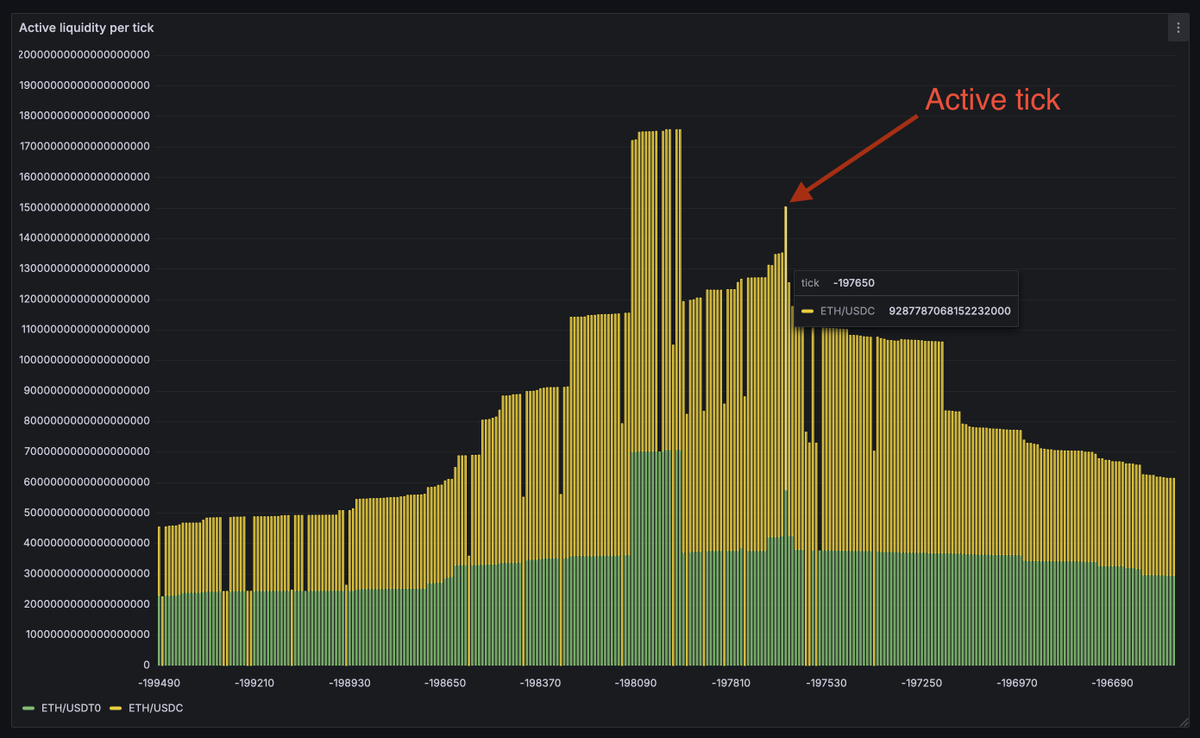Click the x-axis label -199210
Viewport: 1200px width, 738px height.
256,683
